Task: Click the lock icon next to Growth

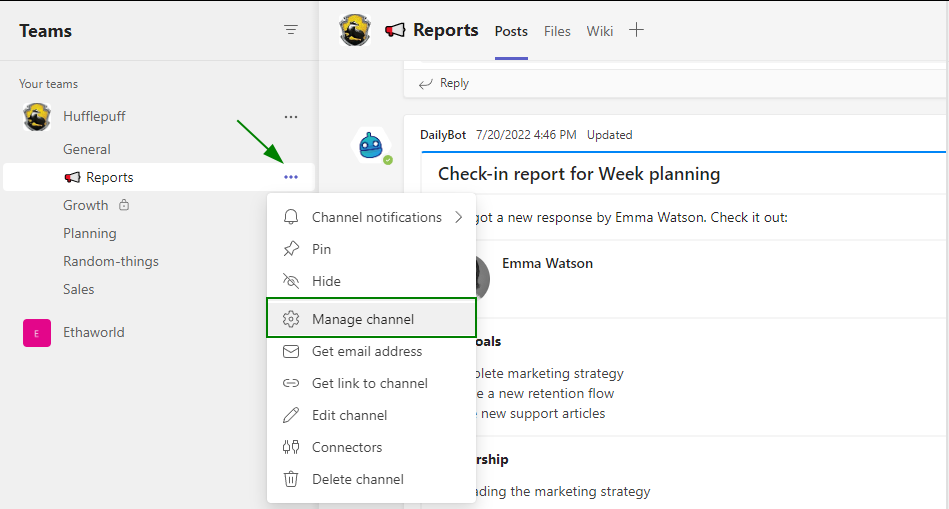Action: click(x=124, y=205)
